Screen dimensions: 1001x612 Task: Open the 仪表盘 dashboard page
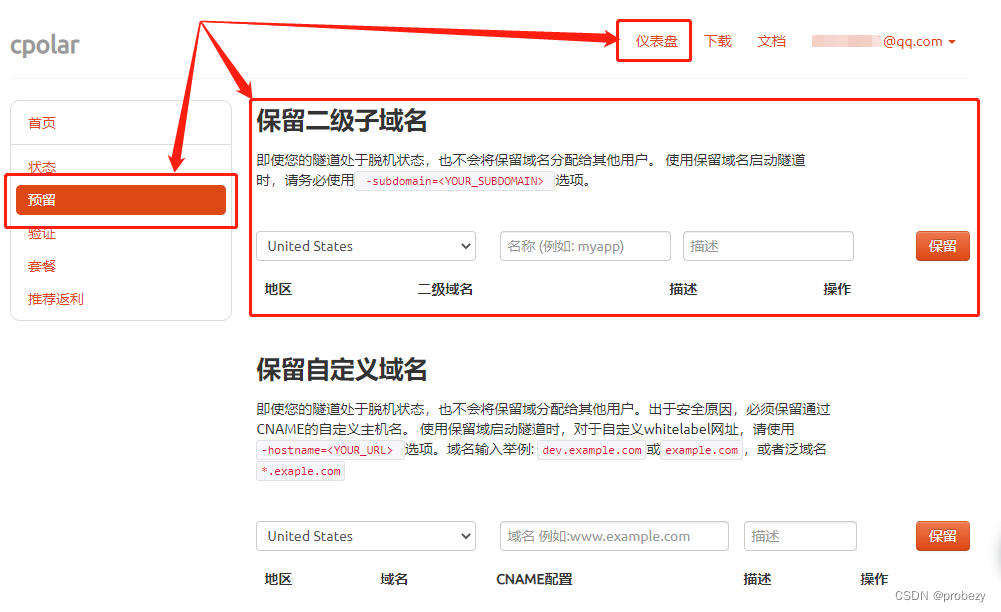coord(653,40)
